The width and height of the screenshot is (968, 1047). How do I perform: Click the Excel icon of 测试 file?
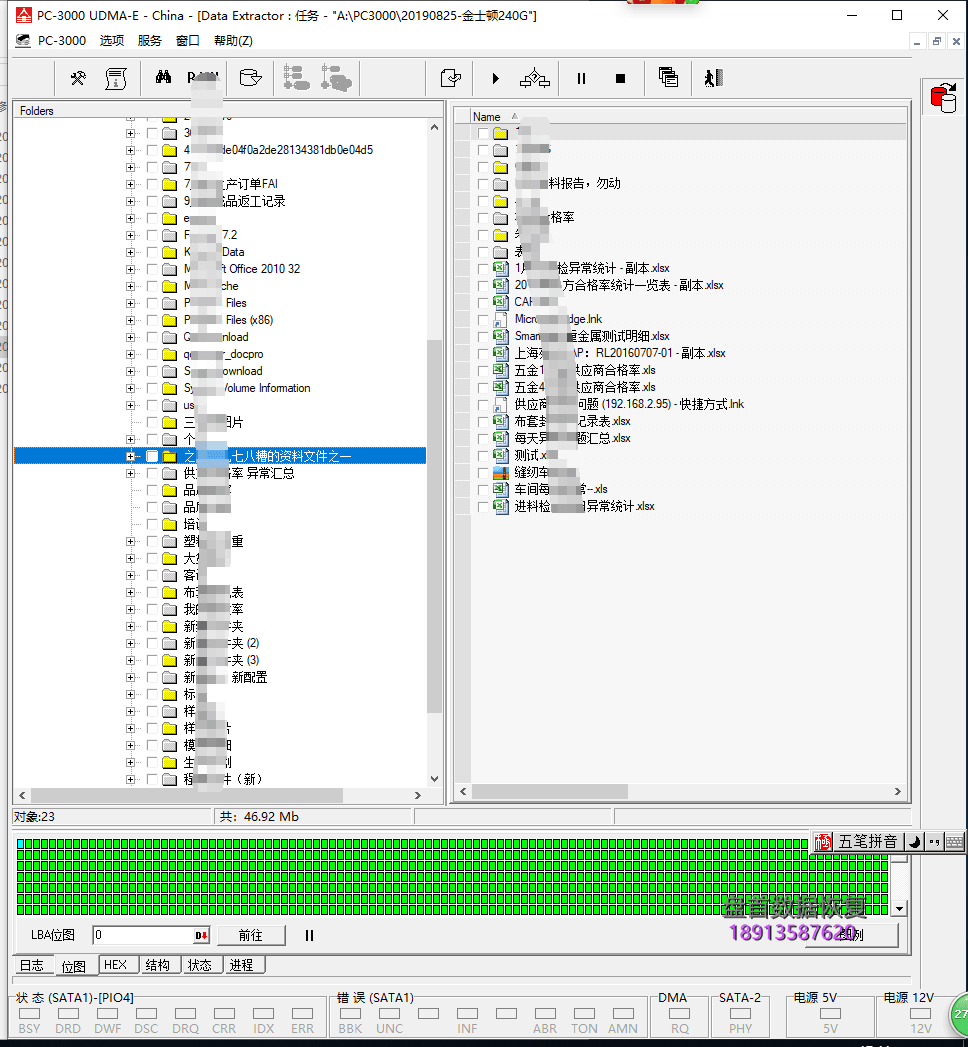(x=501, y=455)
